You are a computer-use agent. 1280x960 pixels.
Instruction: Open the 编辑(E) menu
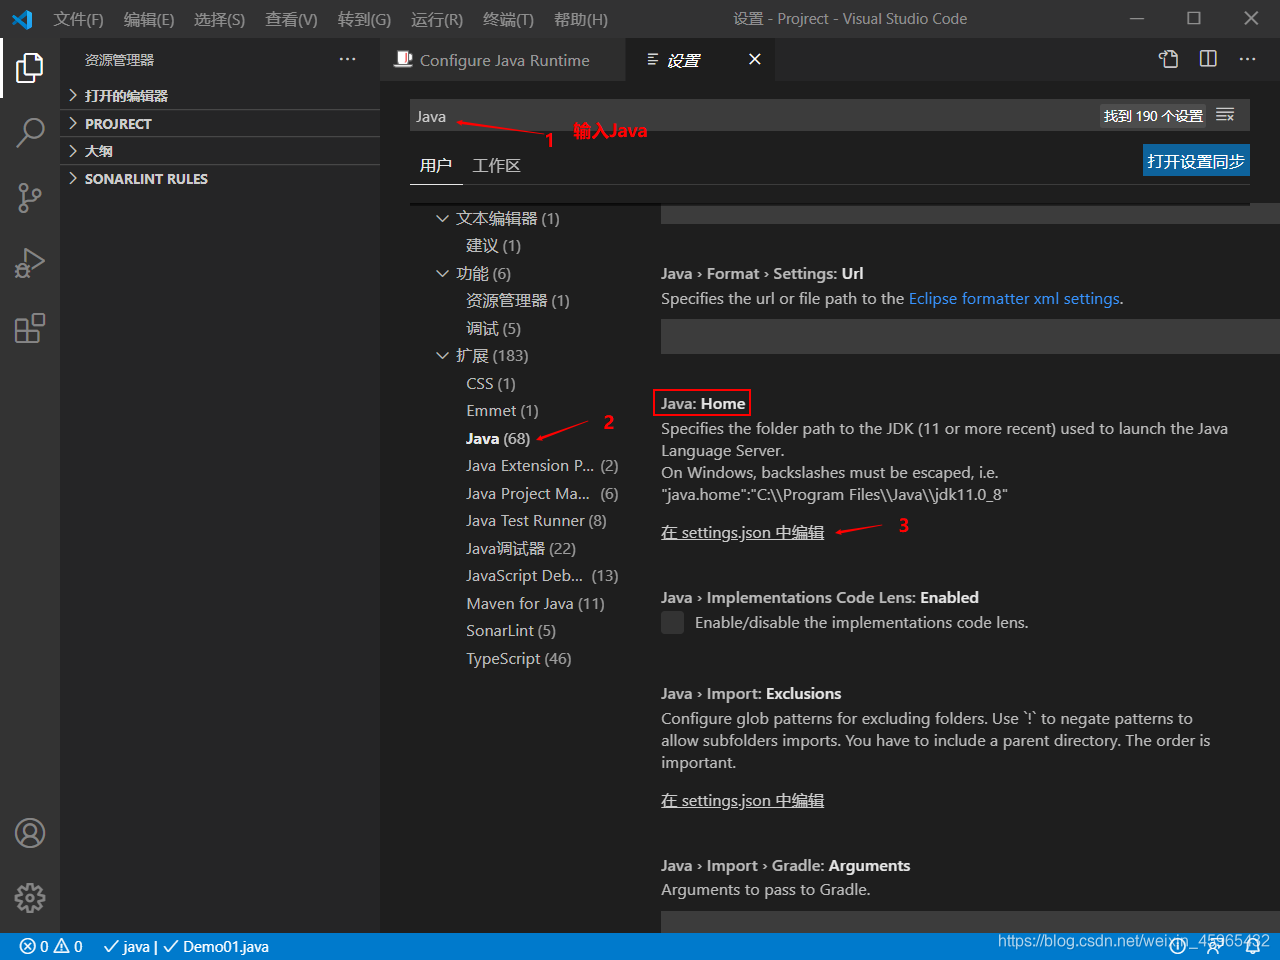tap(149, 19)
